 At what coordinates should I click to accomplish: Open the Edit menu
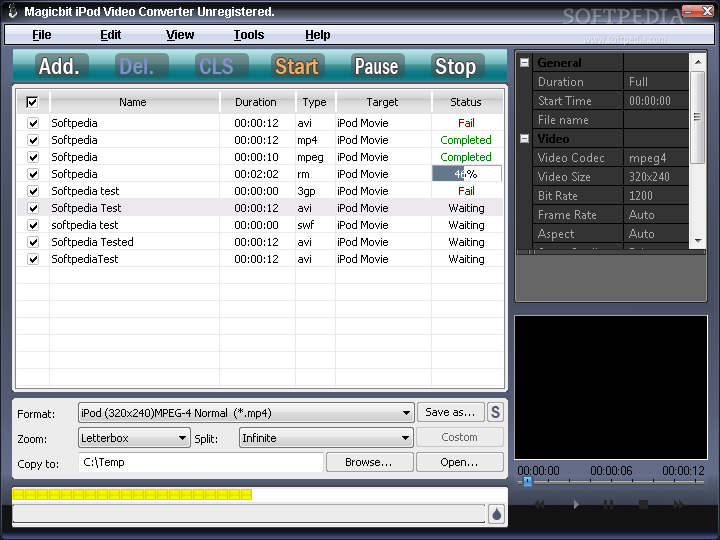(x=111, y=35)
